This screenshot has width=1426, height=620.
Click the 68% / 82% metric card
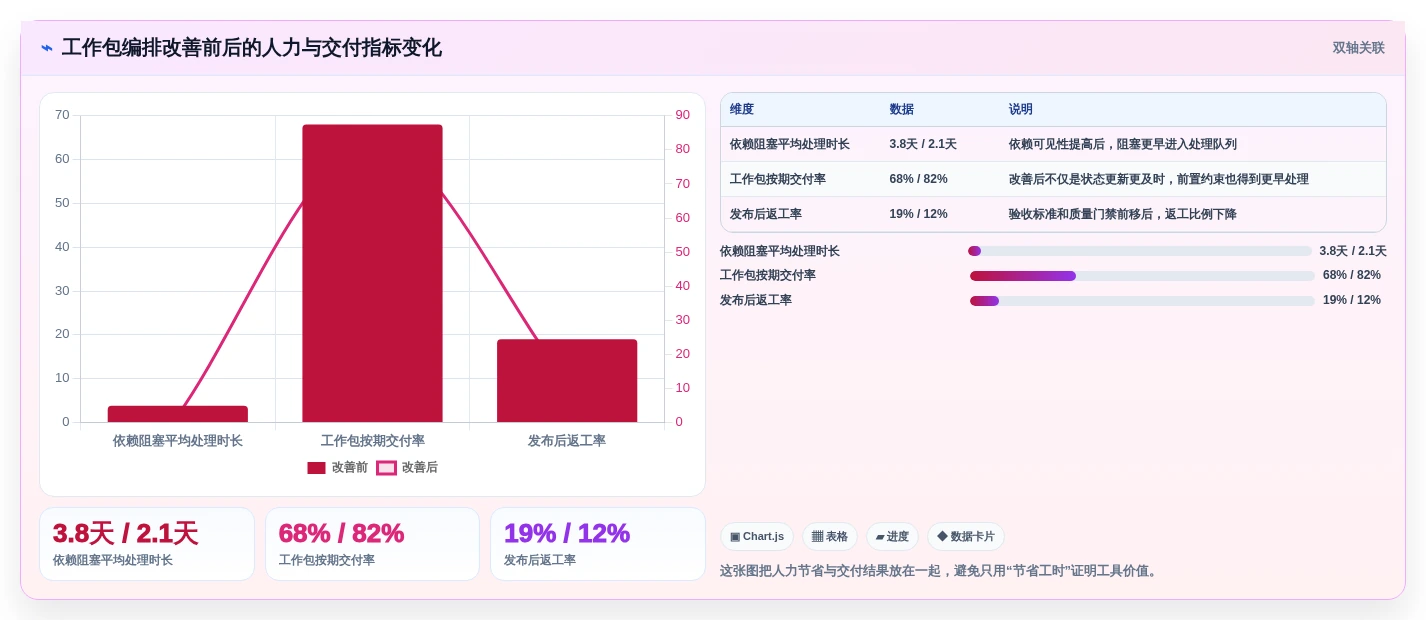pyautogui.click(x=372, y=544)
